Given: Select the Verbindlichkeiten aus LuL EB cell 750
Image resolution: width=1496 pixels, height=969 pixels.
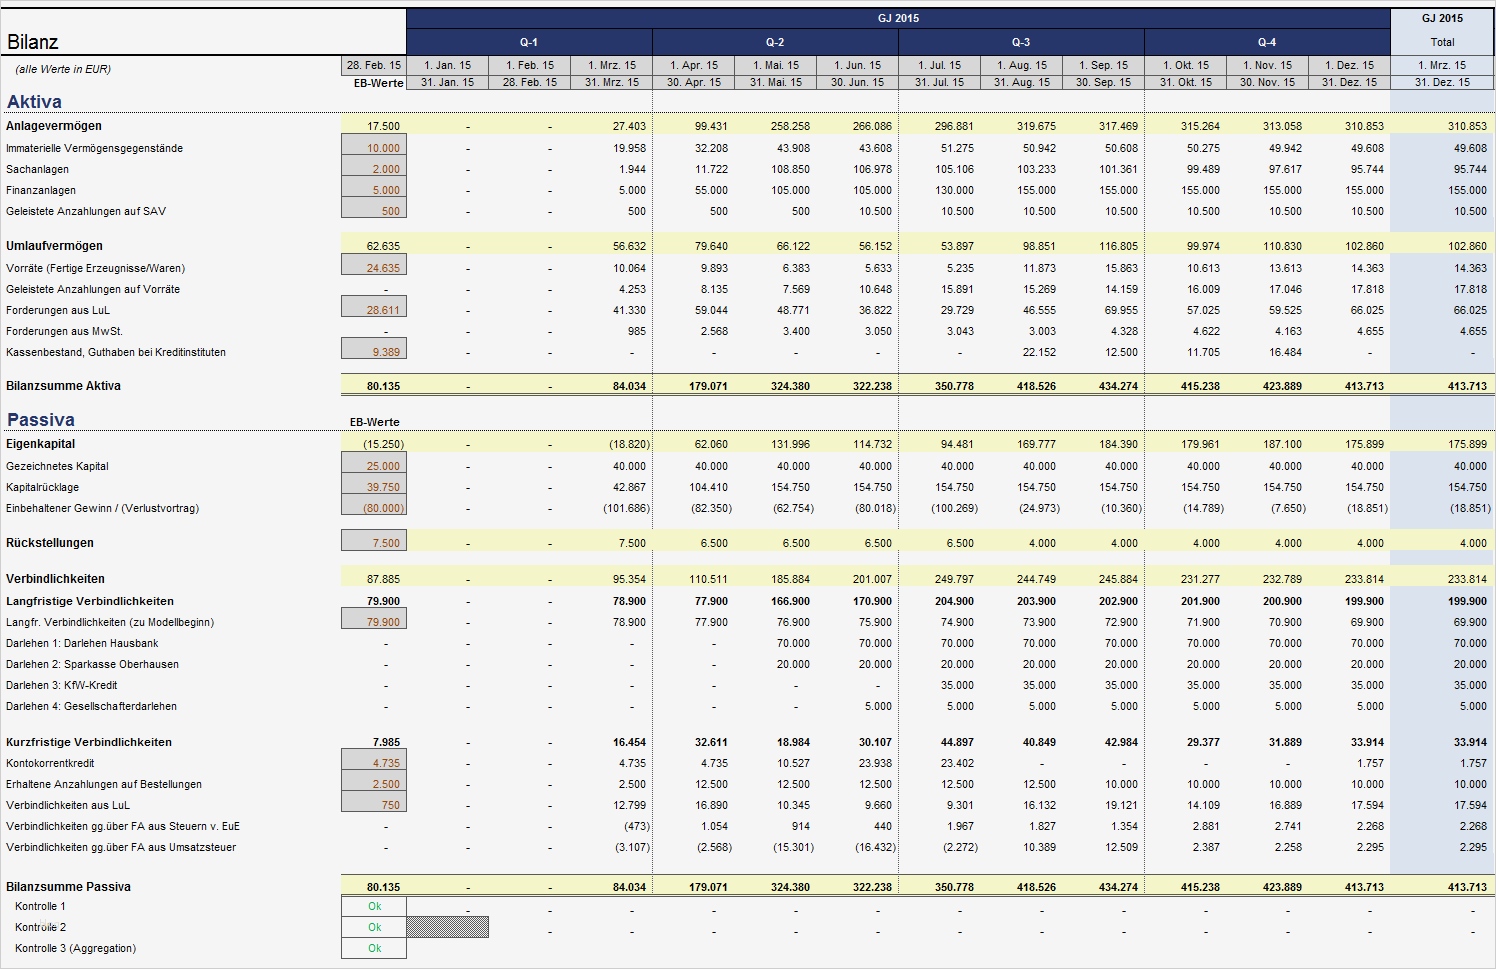Looking at the screenshot, I should tap(374, 804).
